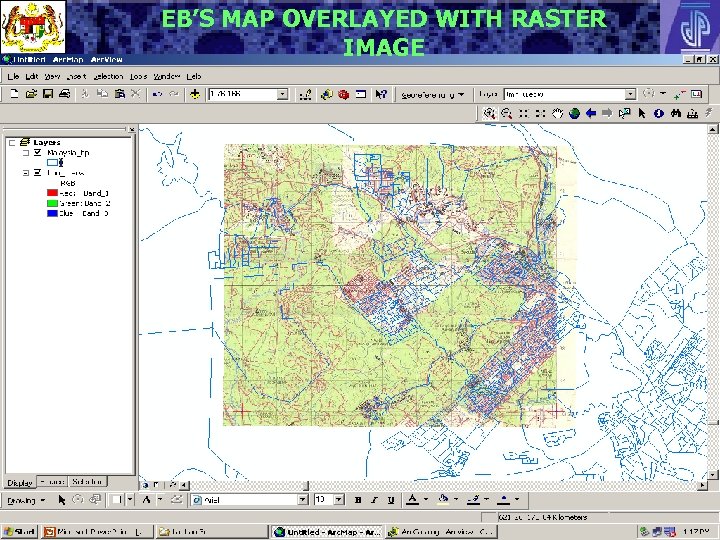The image size is (720, 540).
Task: Click the Fixed Zoom In arrows icon
Action: (523, 113)
